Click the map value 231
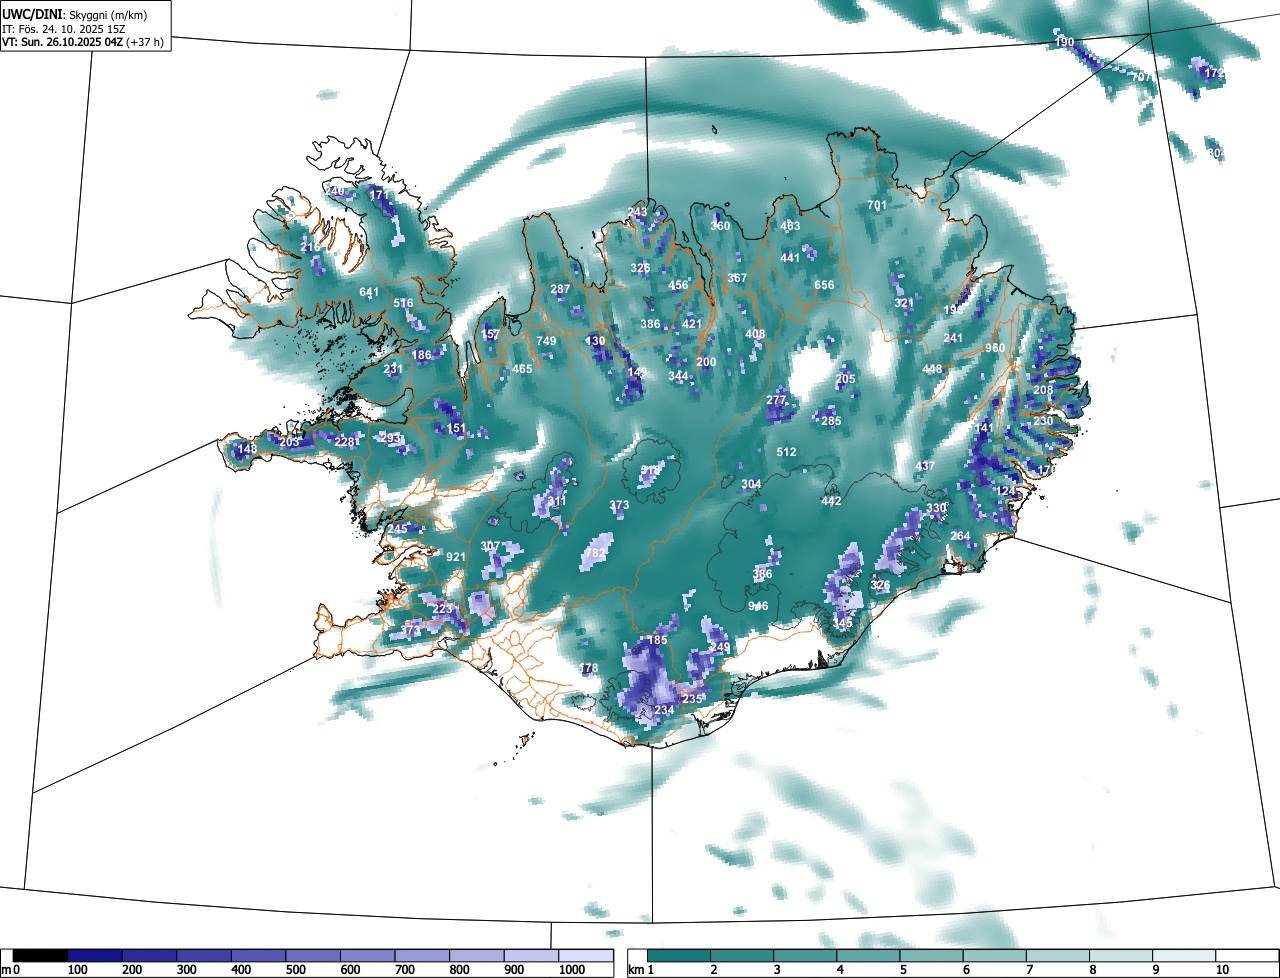Screen dimensions: 1280x978 (x=393, y=369)
